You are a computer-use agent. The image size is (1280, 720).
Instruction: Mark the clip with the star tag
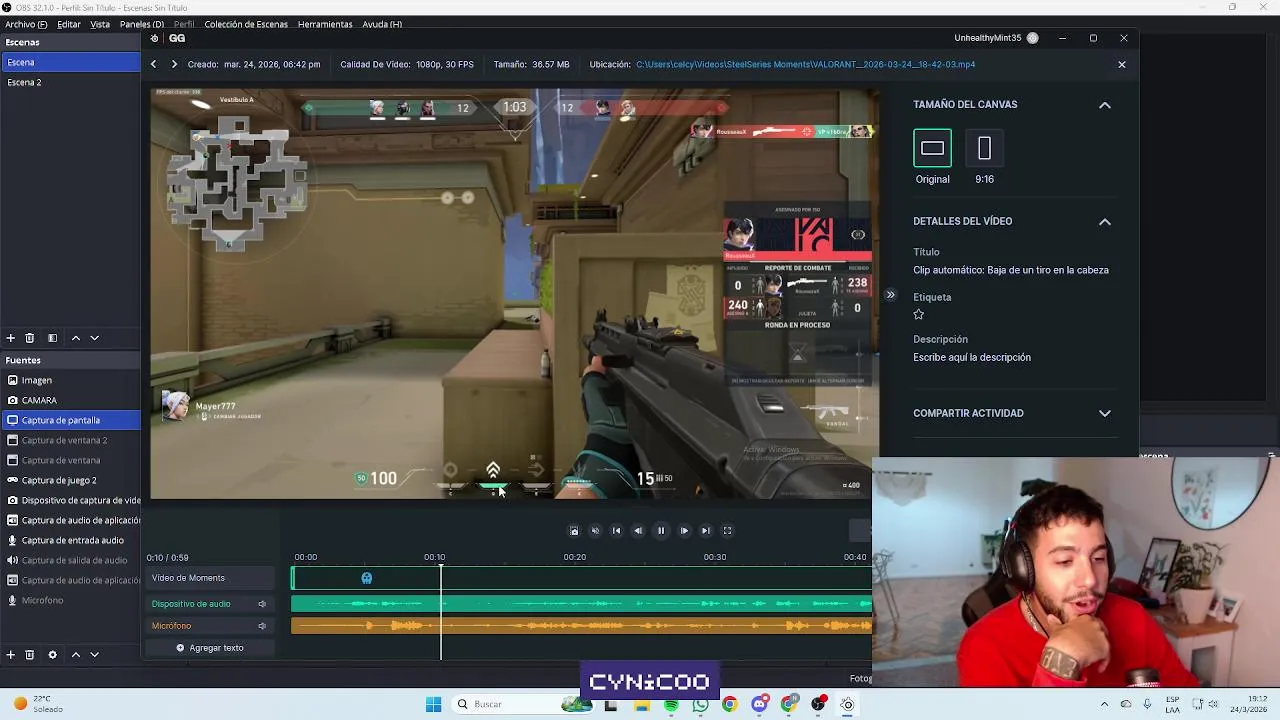[x=919, y=314]
